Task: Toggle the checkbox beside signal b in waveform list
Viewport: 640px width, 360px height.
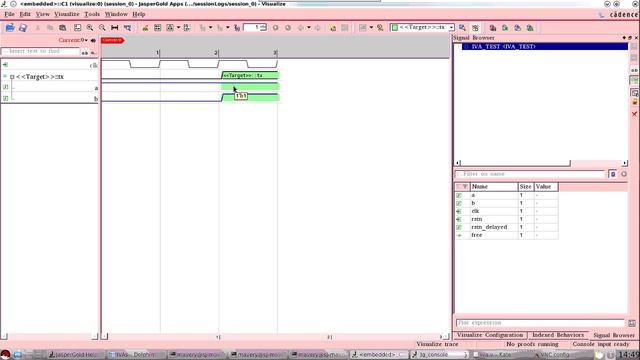Action: 5,98
